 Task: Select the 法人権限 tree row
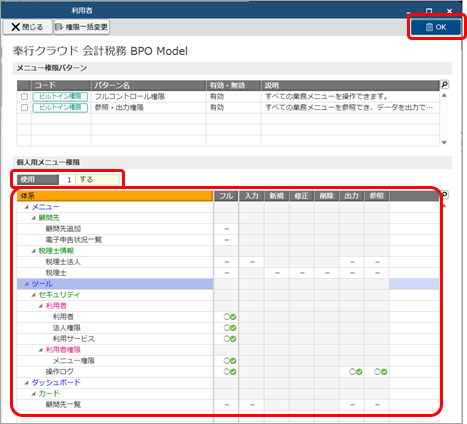pyautogui.click(x=115, y=328)
